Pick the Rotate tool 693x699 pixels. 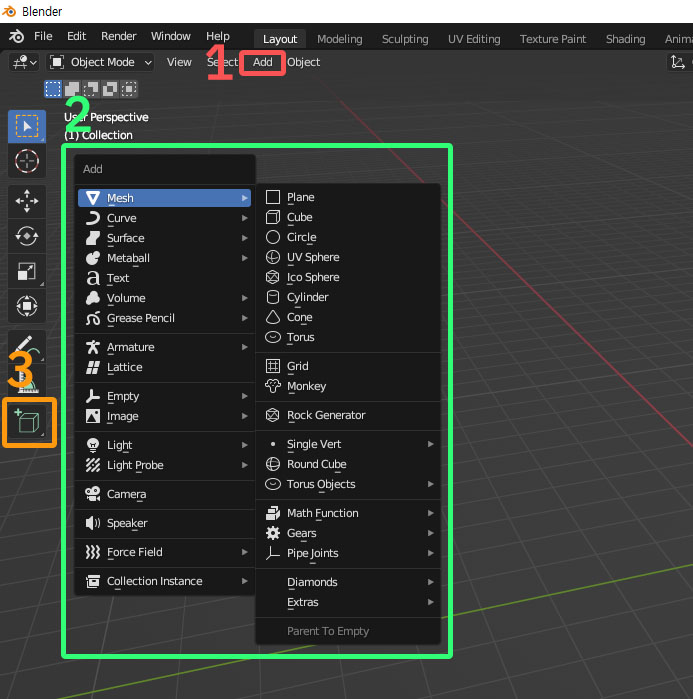point(27,235)
